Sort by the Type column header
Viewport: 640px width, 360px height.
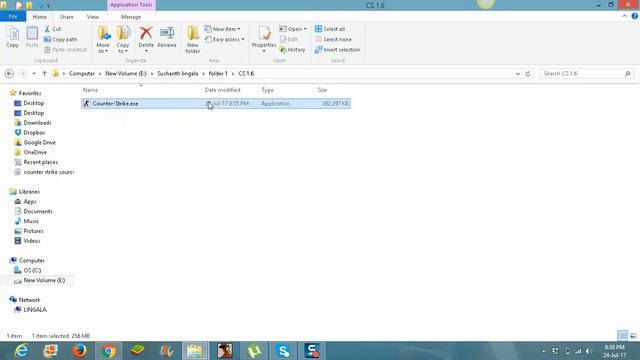[286, 90]
